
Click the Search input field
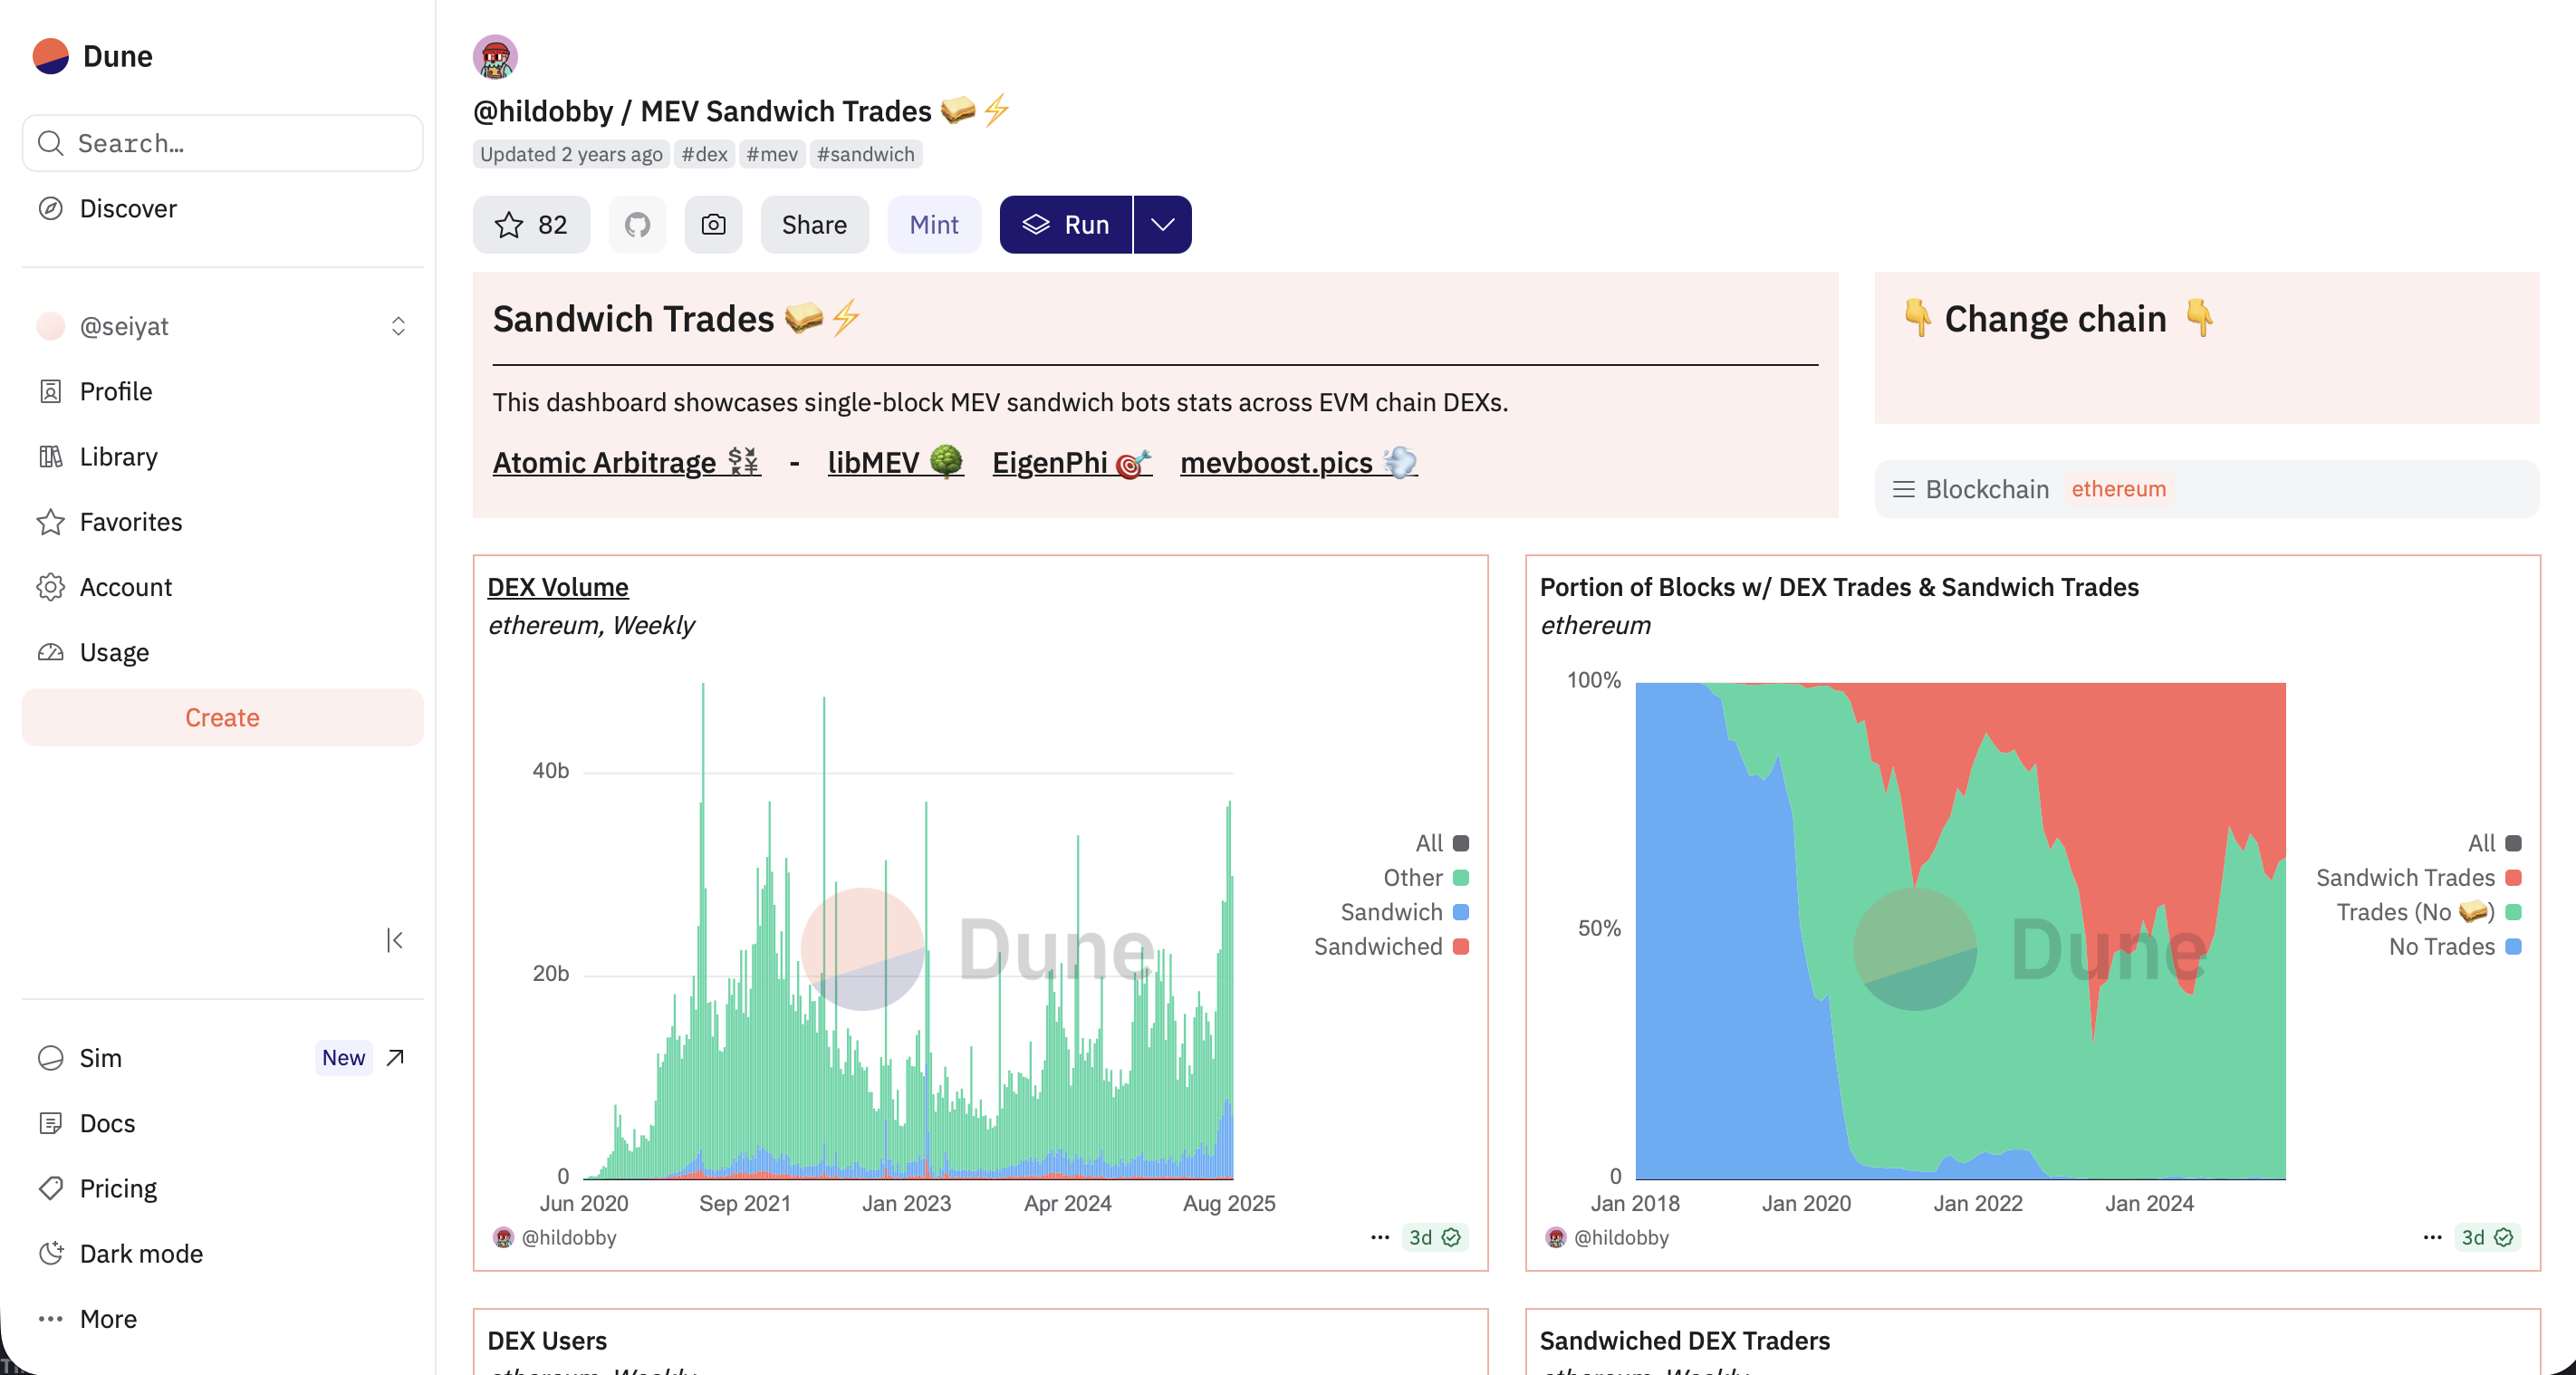coord(222,143)
